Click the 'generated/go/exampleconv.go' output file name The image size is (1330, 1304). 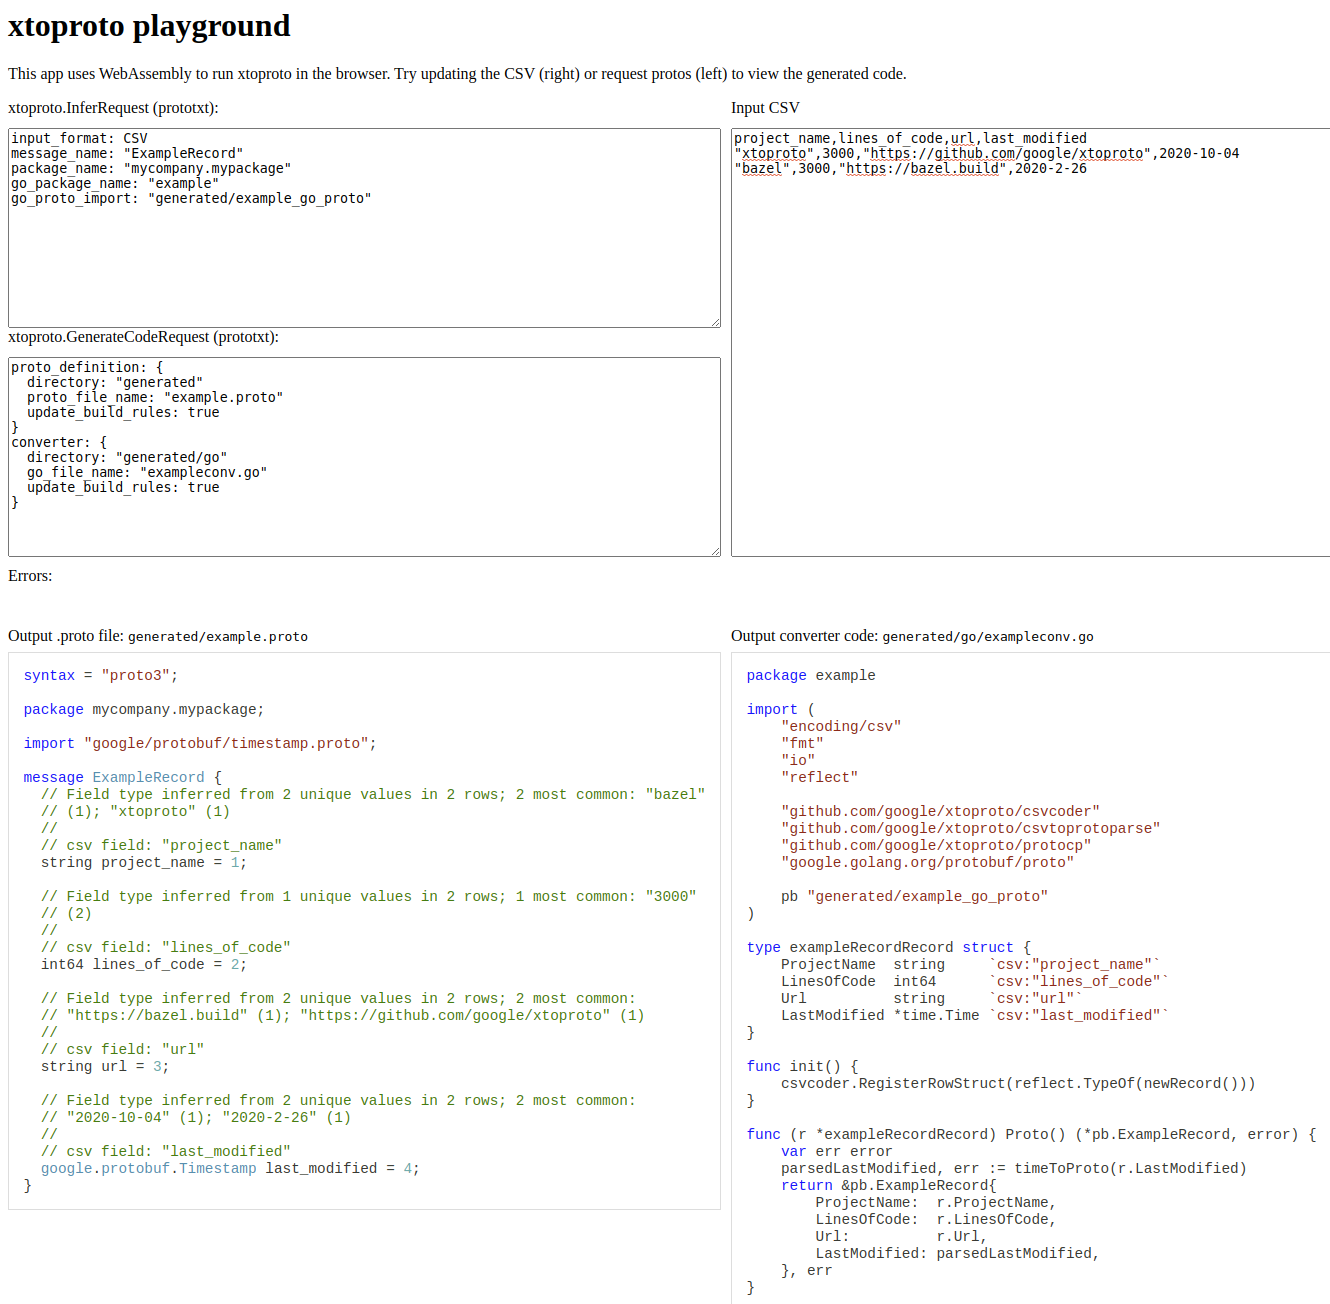pyautogui.click(x=988, y=637)
